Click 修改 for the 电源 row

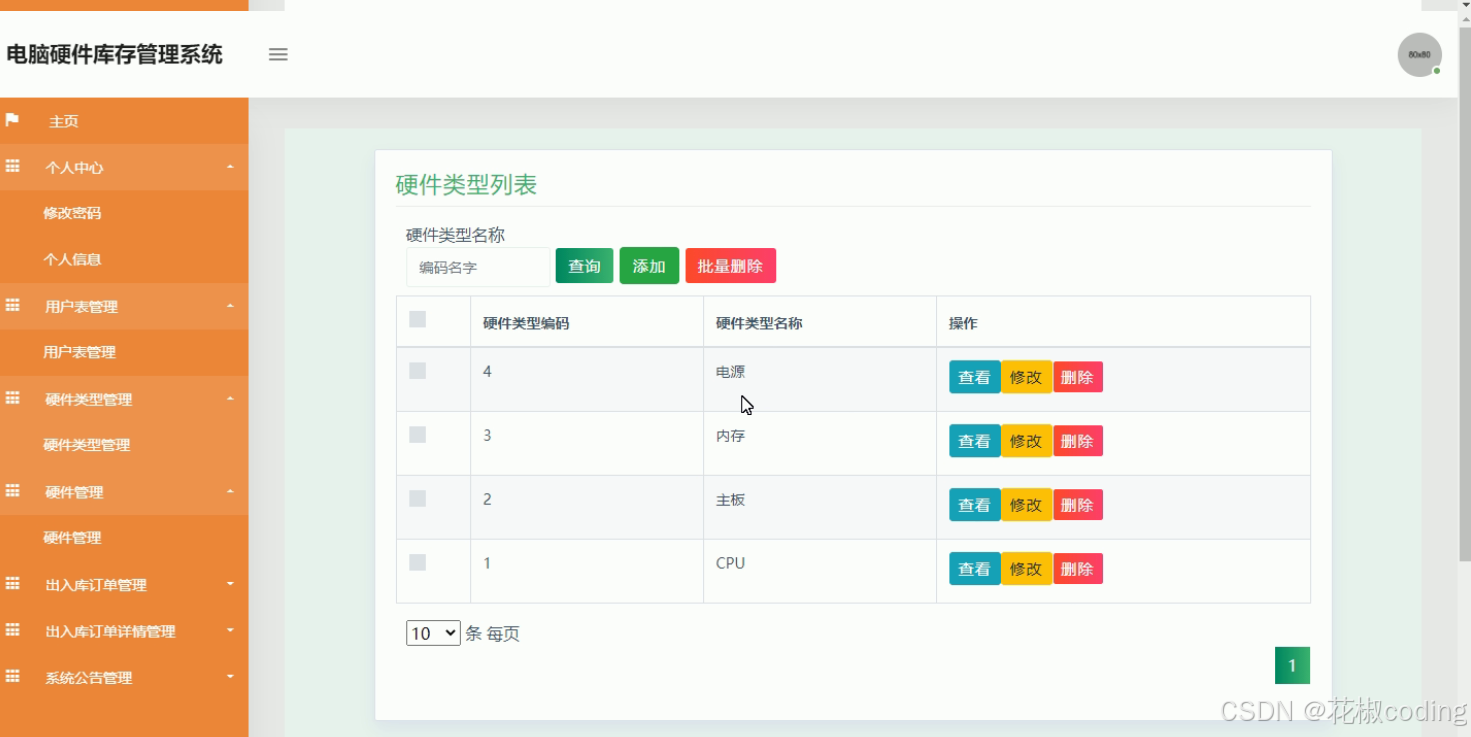1026,377
